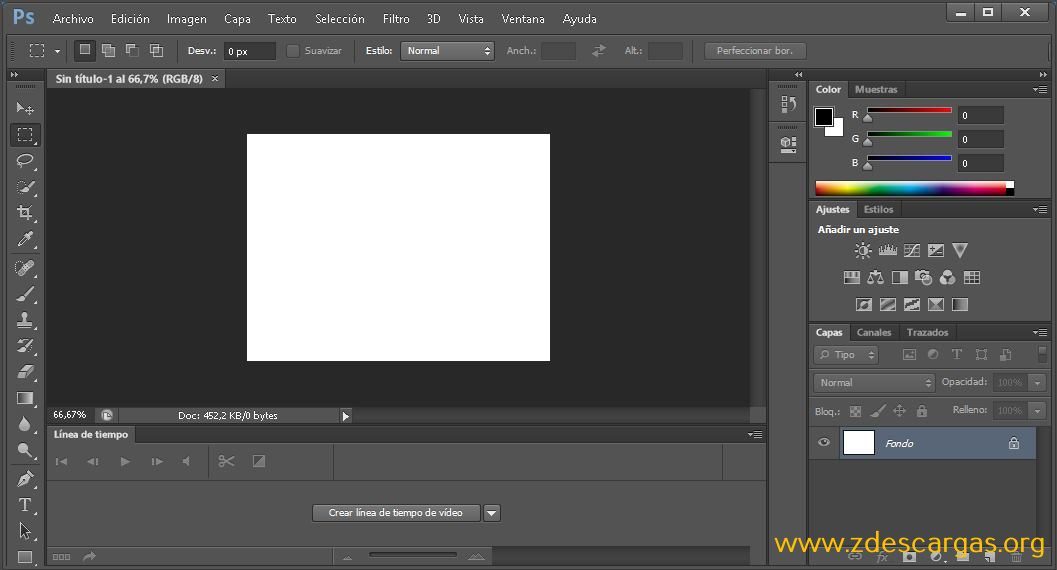Viewport: 1057px width, 570px height.
Task: Select the Spot Healing Brush tool
Action: click(25, 268)
